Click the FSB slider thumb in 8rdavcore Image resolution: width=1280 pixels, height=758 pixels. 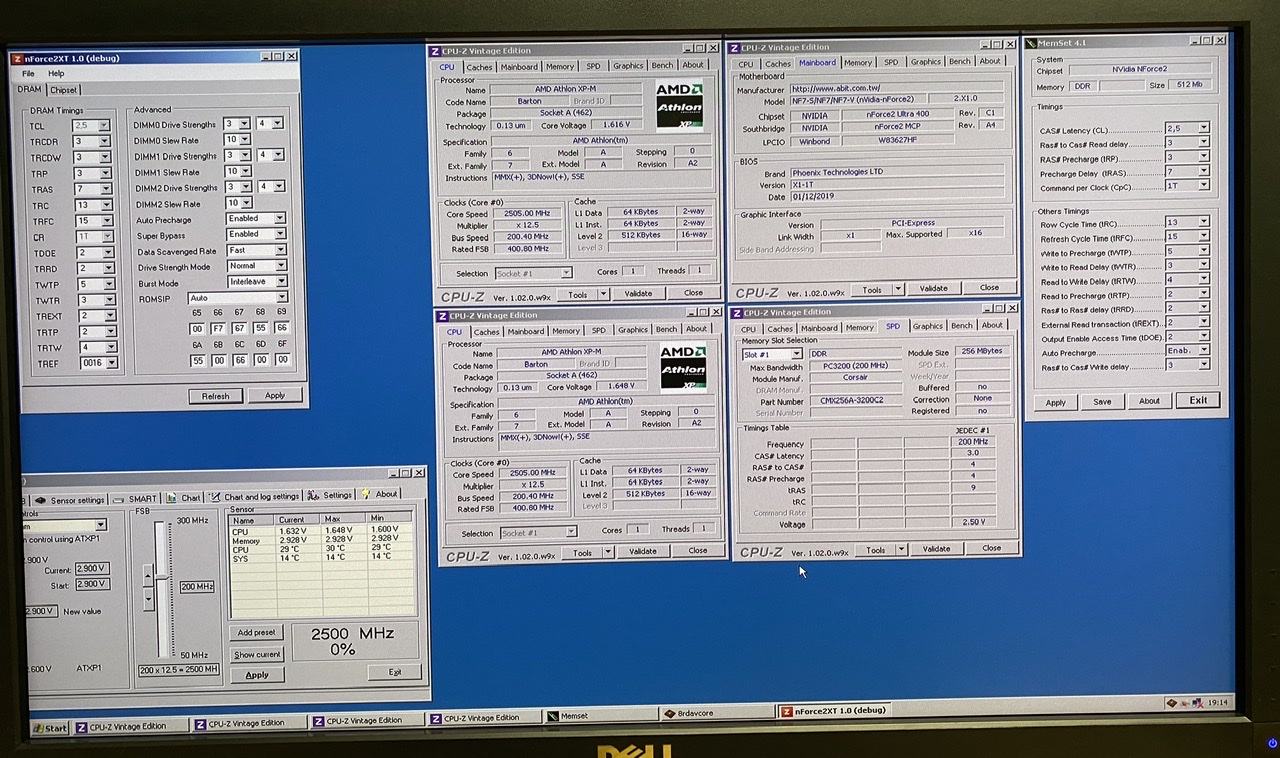163,579
